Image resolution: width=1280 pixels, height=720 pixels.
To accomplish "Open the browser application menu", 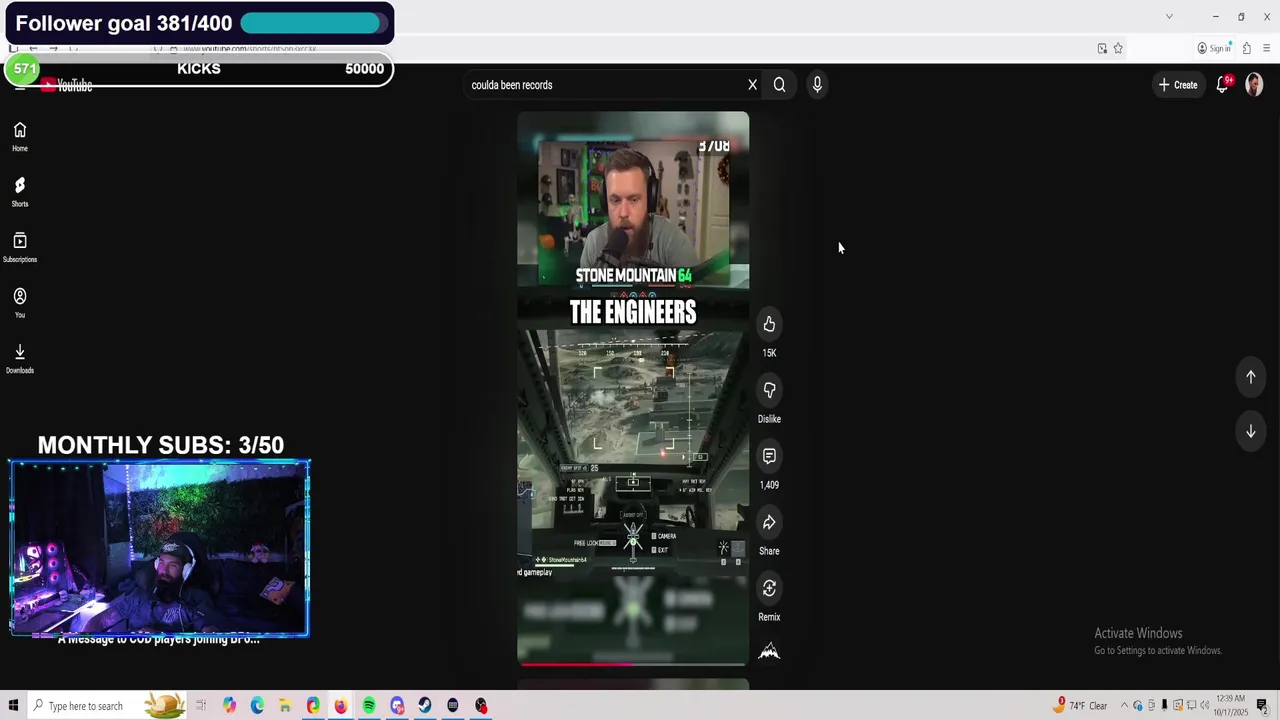I will (x=1267, y=48).
